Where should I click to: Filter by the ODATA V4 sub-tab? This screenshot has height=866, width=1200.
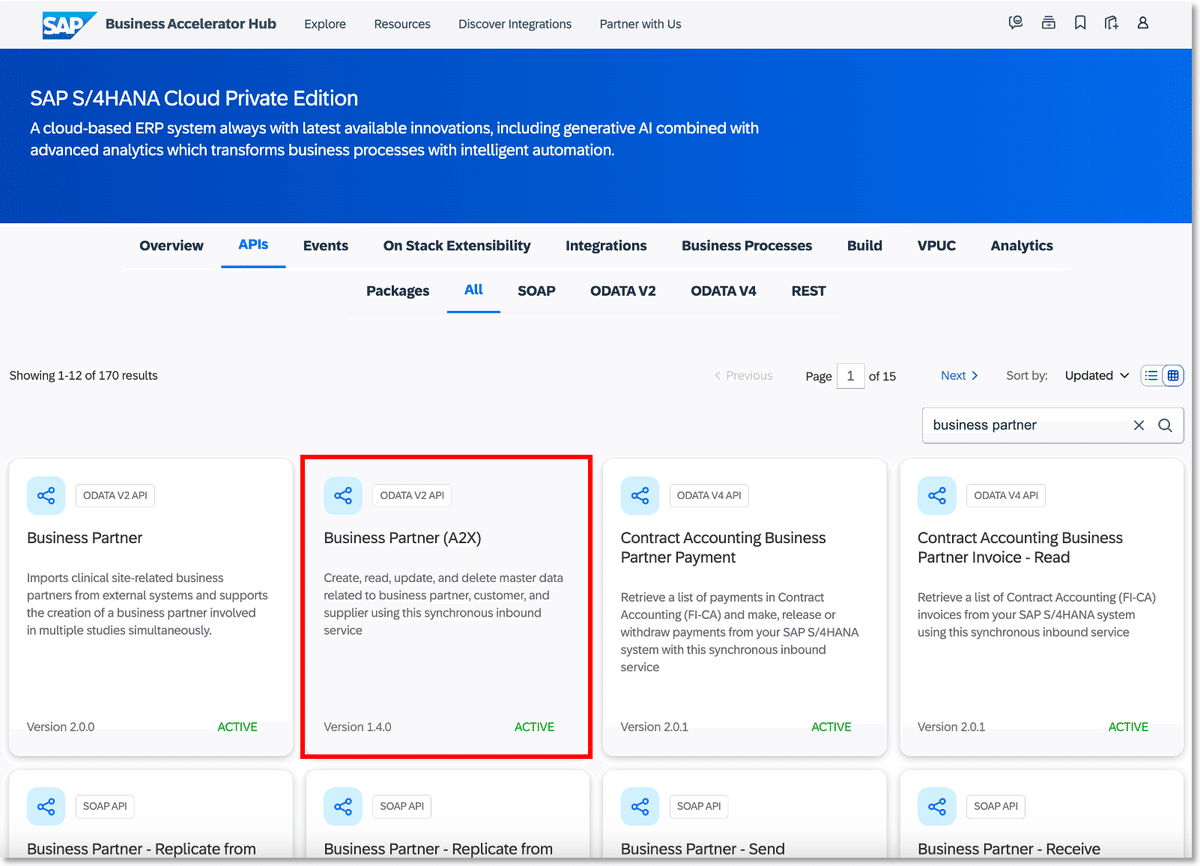point(724,291)
